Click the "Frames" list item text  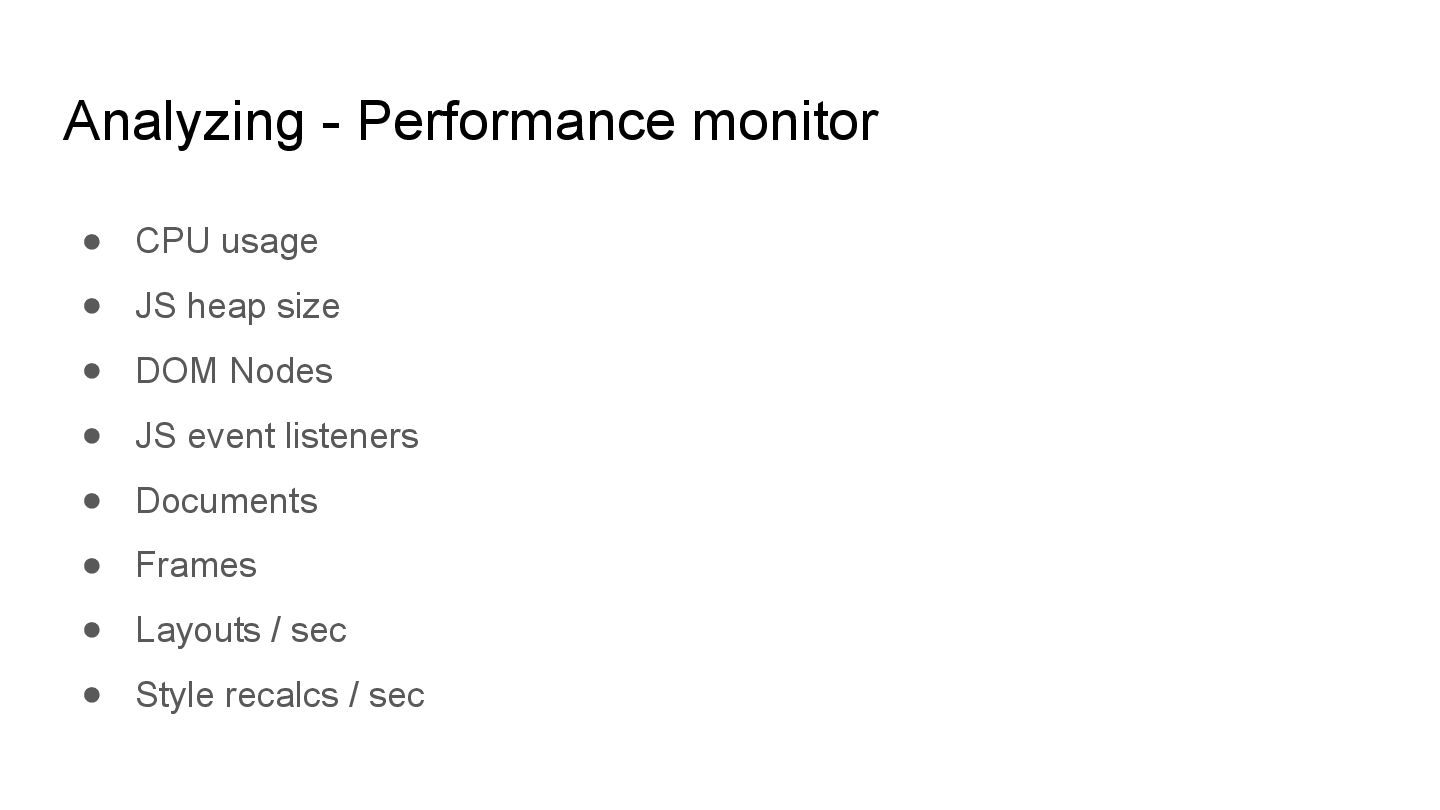196,565
